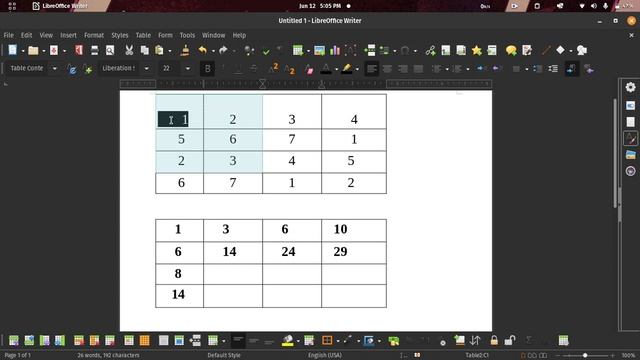
Task: Open the highlighting color dropdown arrow
Action: coord(357,69)
